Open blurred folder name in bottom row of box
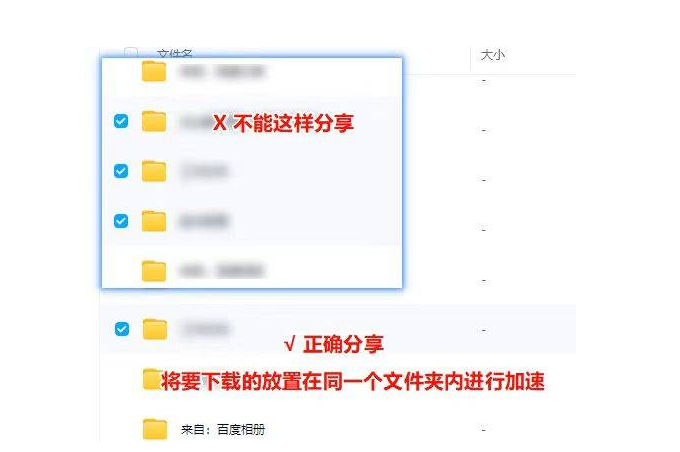 click(x=222, y=271)
